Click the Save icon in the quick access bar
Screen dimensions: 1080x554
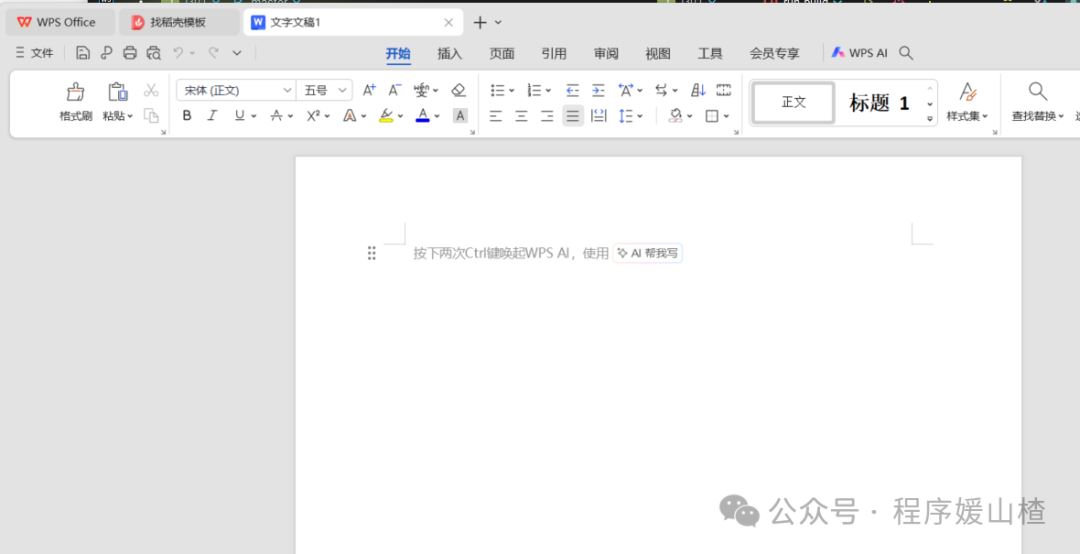(83, 53)
